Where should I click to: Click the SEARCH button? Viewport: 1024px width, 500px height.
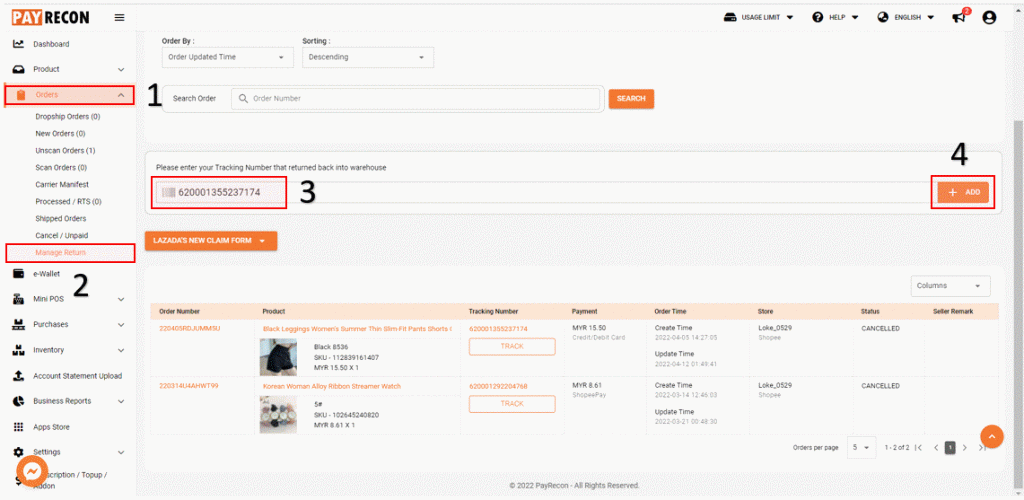point(631,99)
